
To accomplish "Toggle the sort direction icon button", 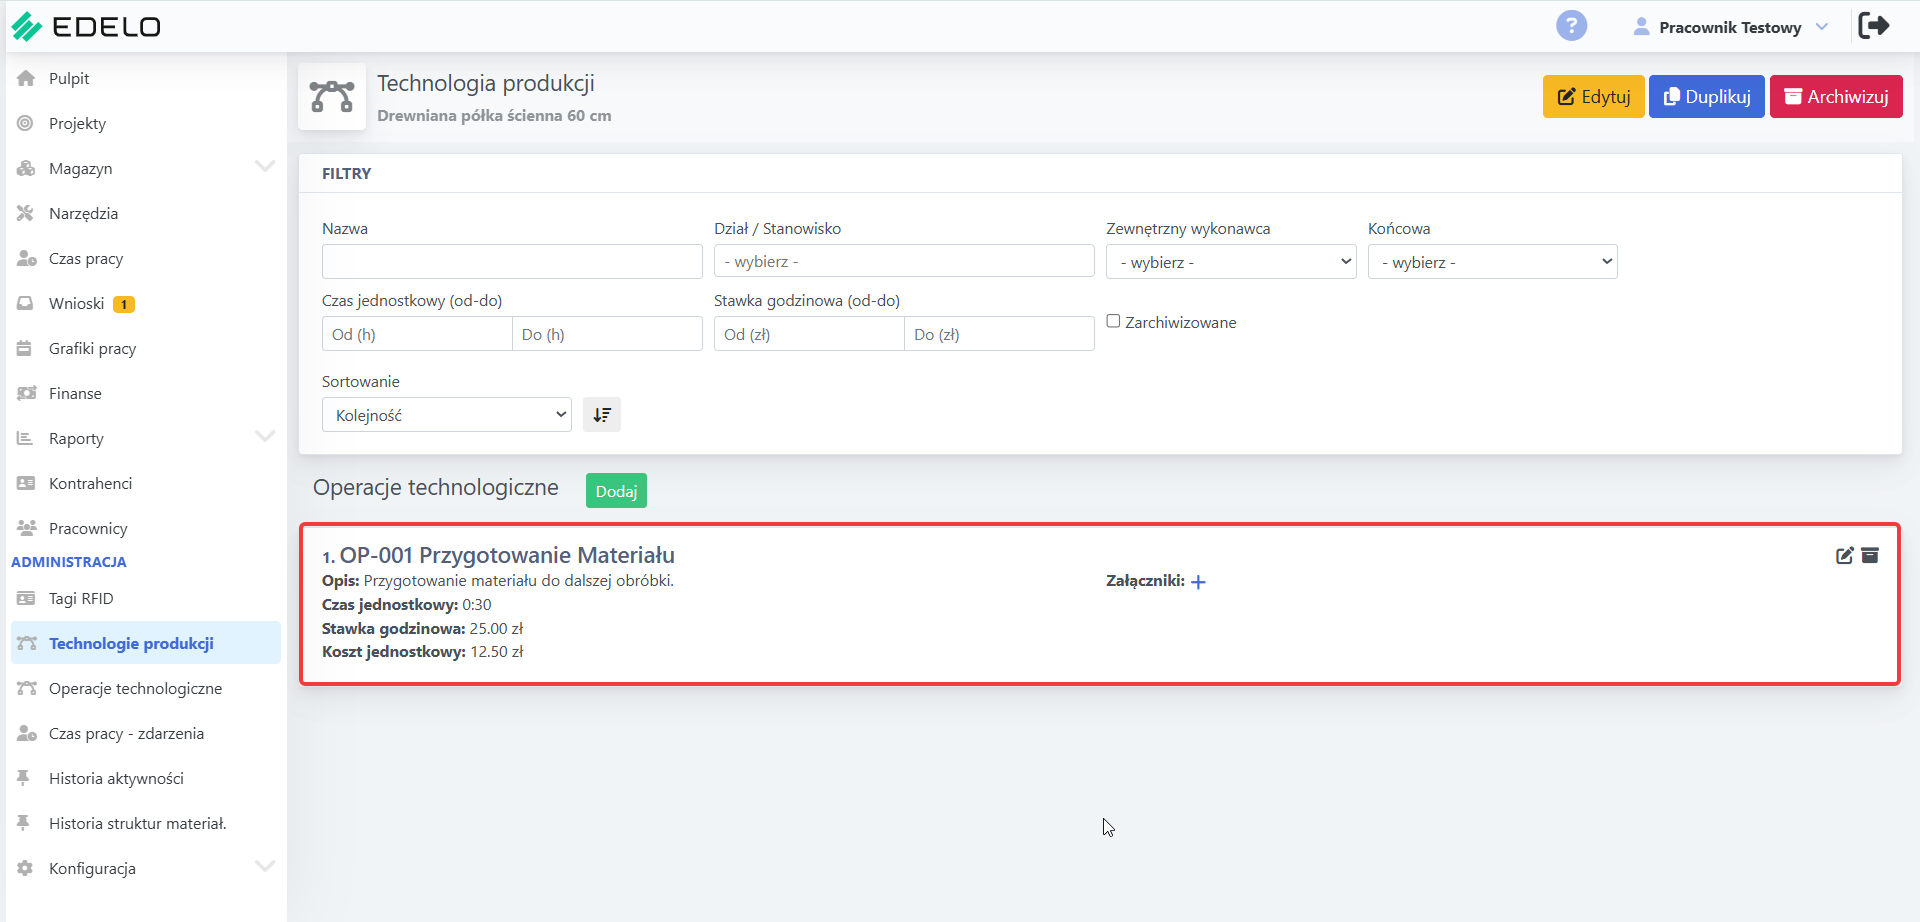I will click(x=602, y=415).
